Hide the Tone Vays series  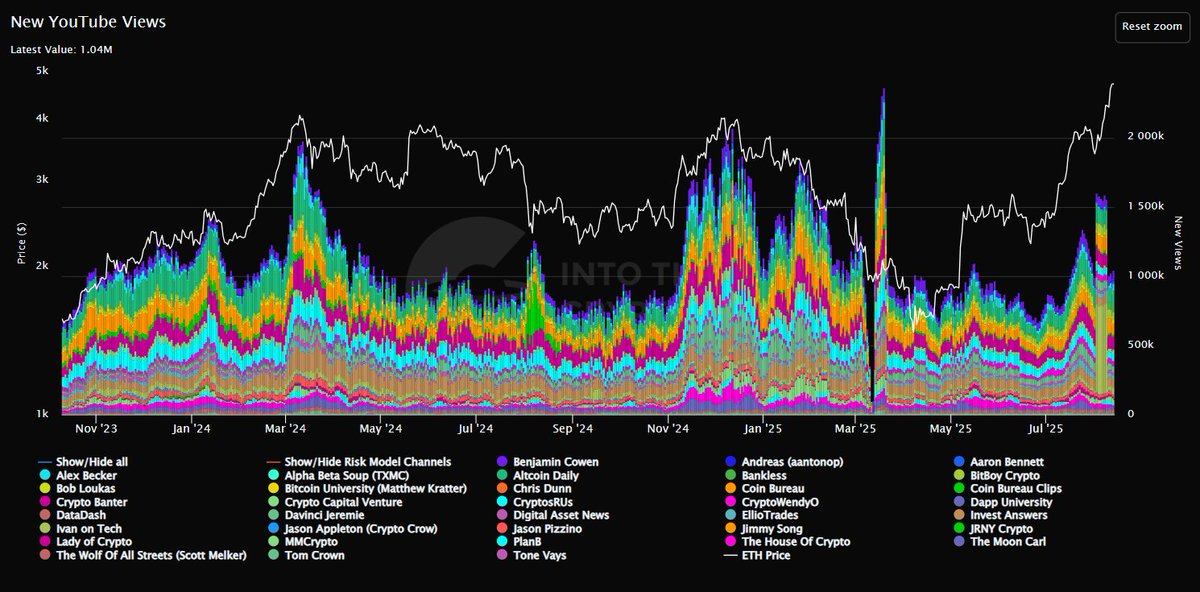(x=532, y=555)
